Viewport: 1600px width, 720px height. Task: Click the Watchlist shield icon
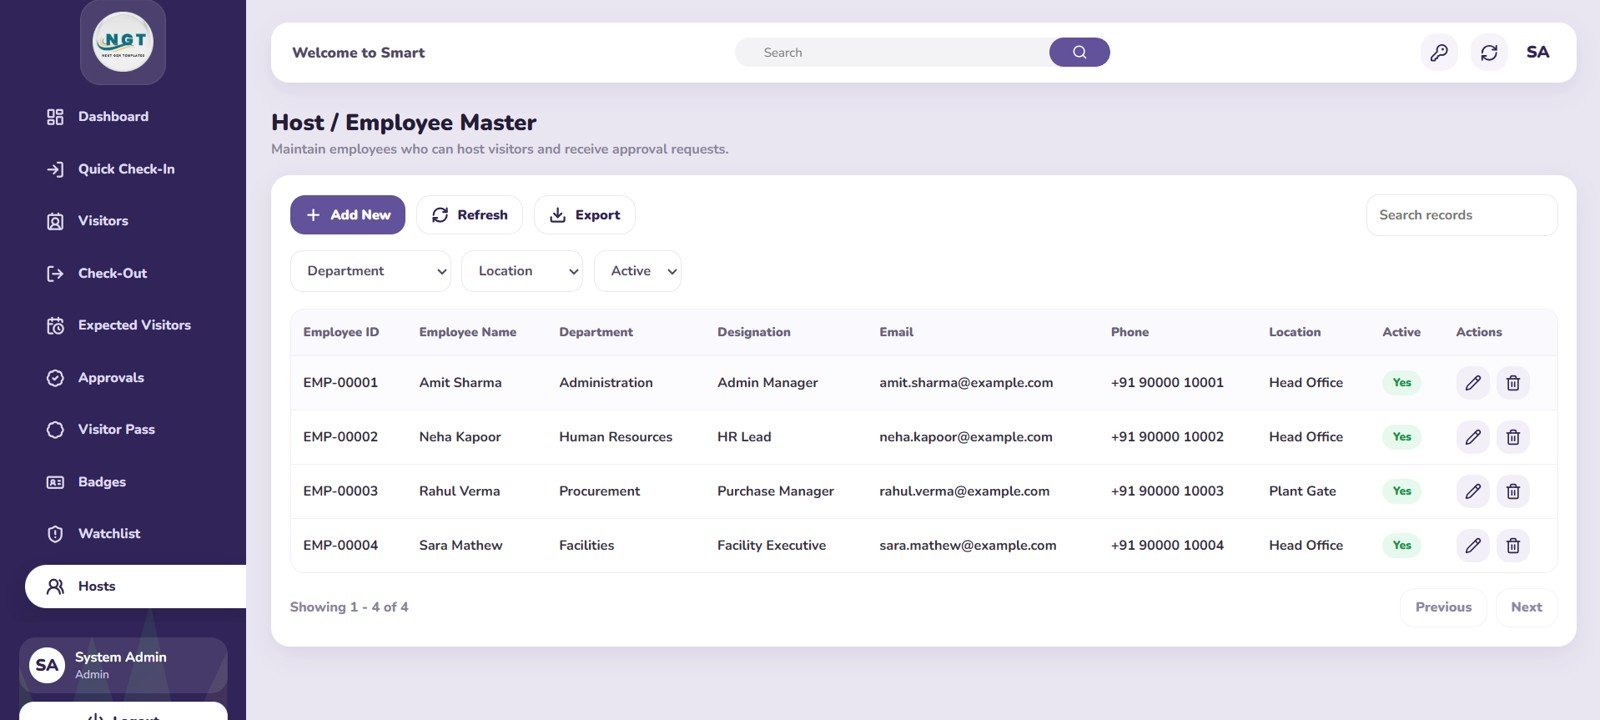[55, 534]
